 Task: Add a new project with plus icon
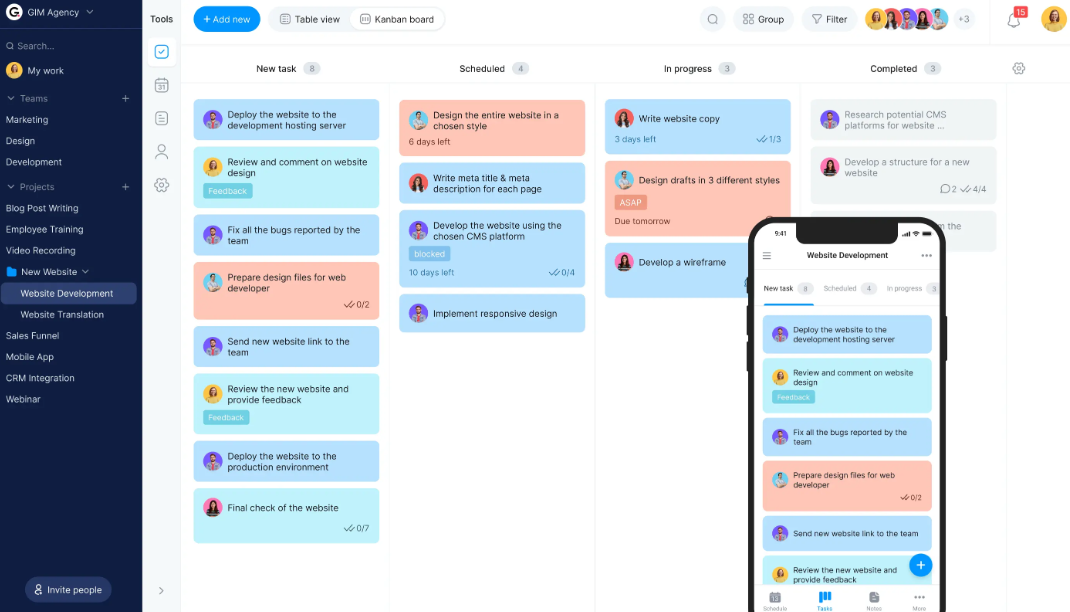coord(126,186)
